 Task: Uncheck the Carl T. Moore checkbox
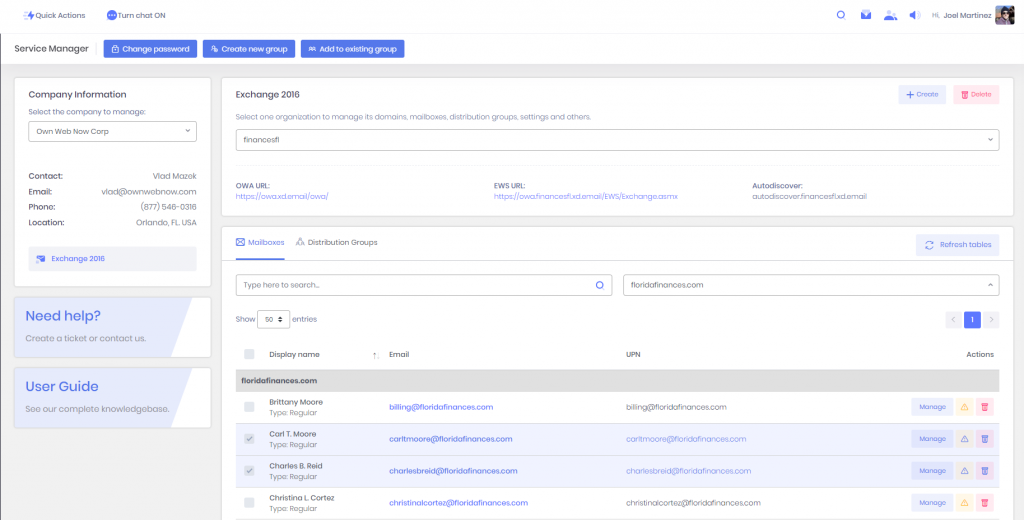[249, 439]
